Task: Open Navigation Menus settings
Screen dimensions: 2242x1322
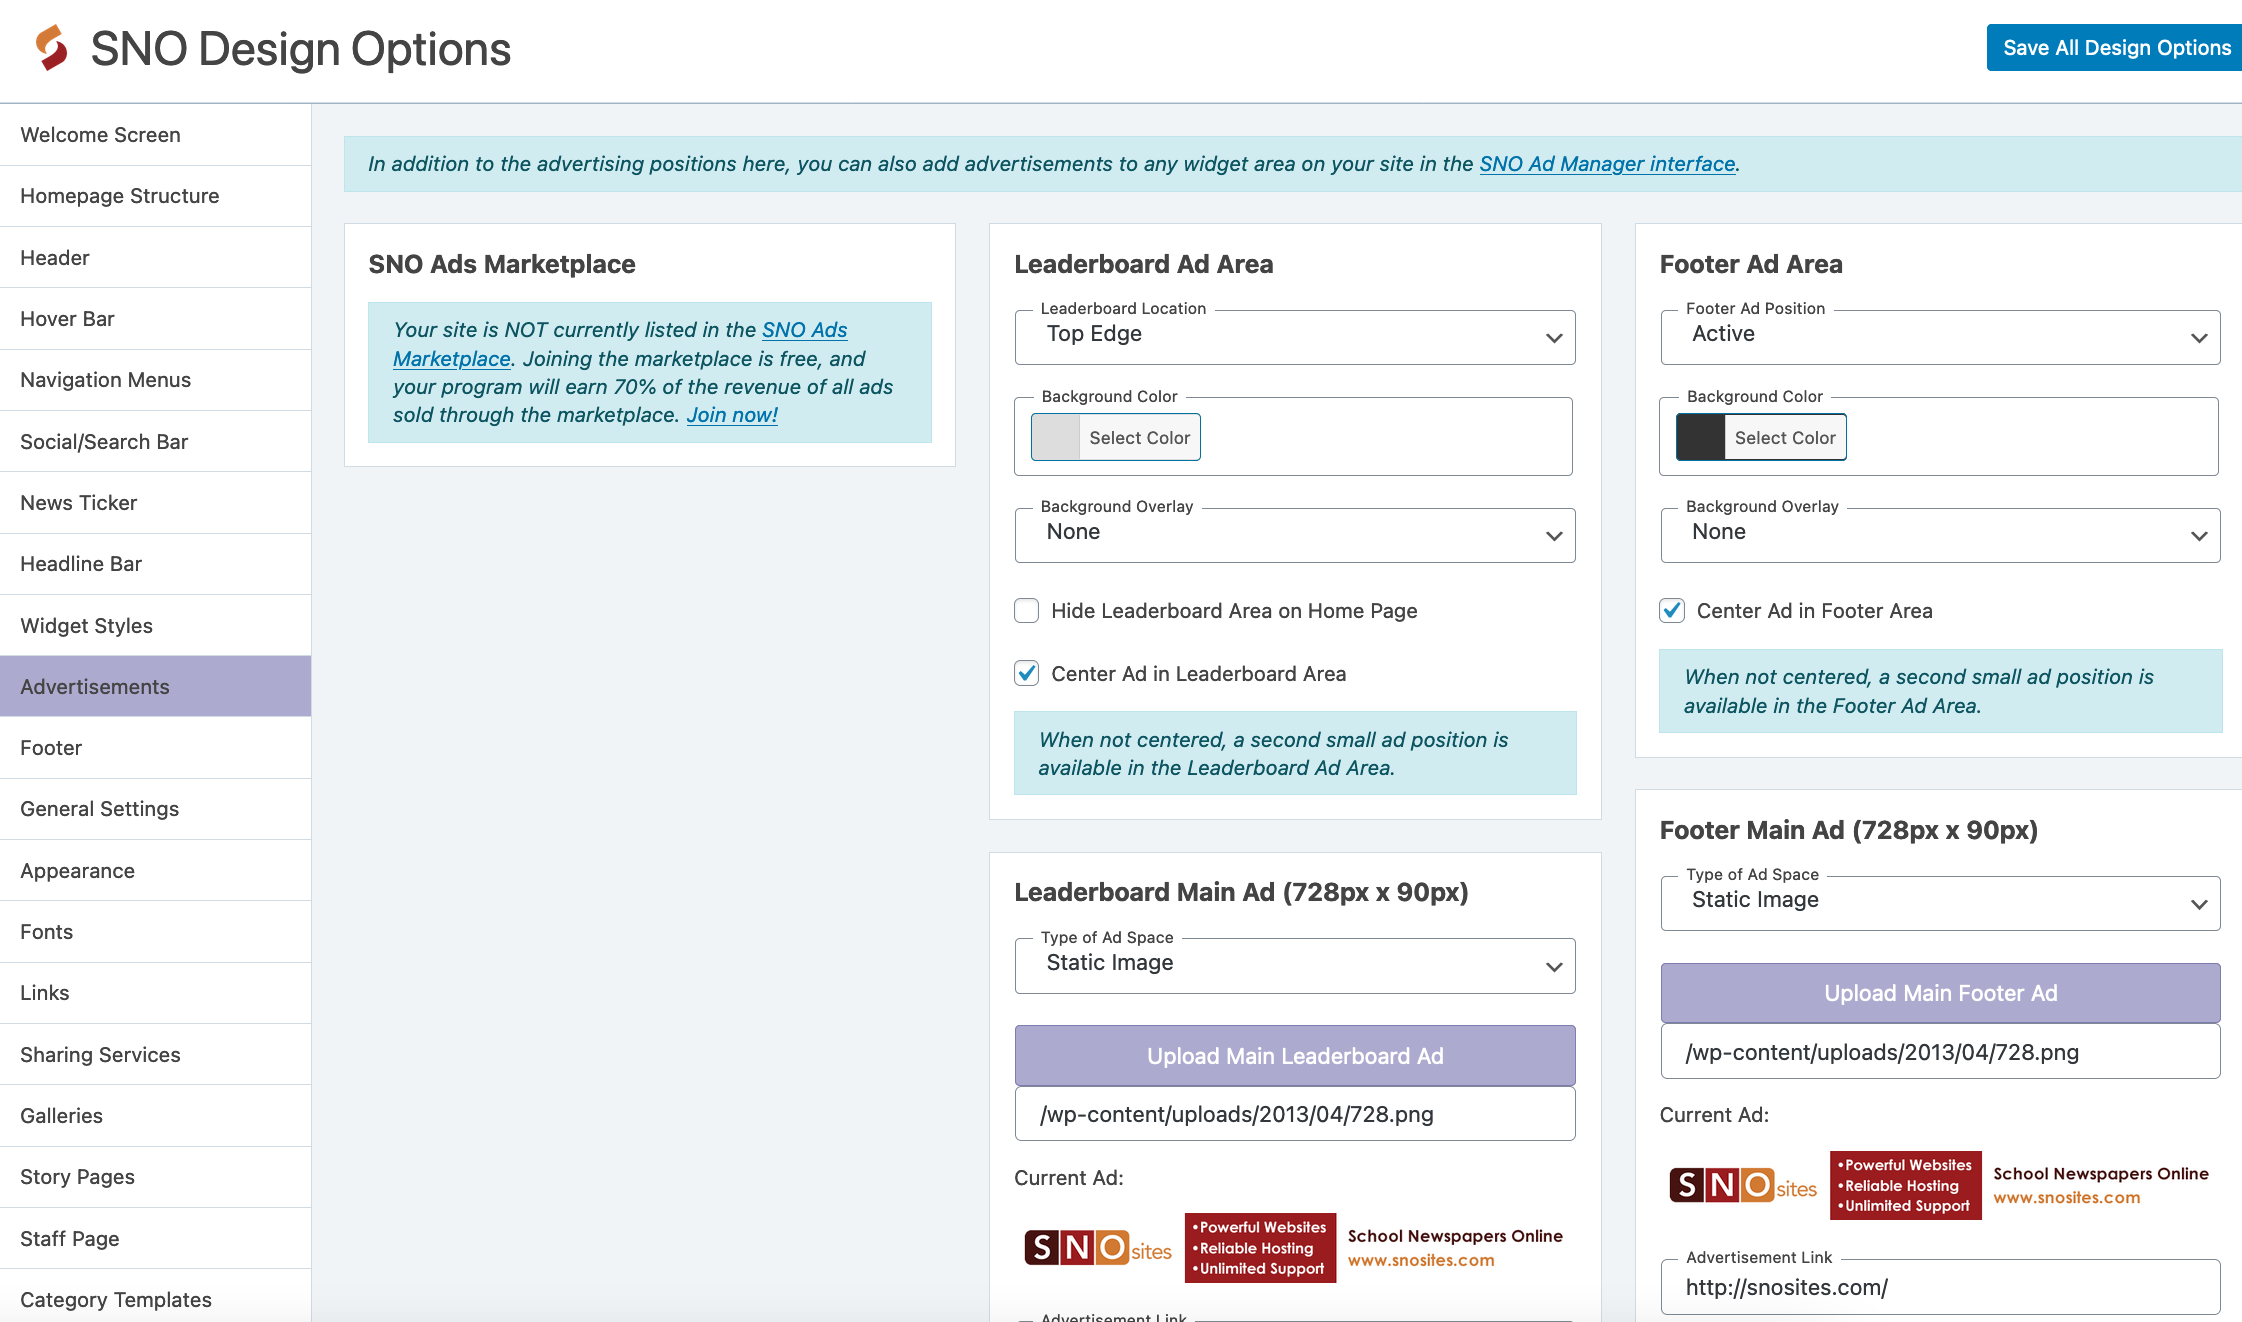Action: tap(155, 380)
